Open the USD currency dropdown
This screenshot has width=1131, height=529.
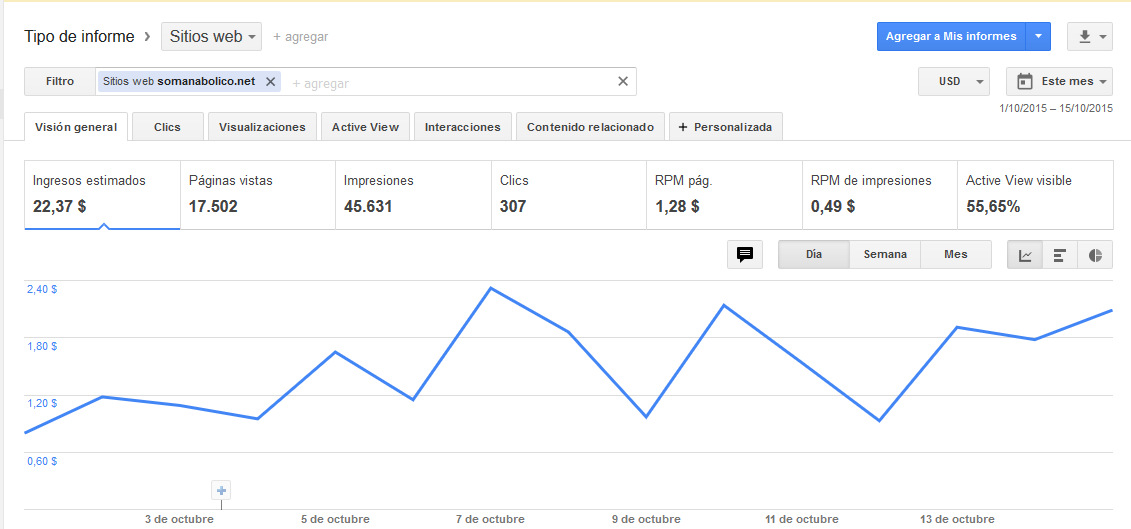(x=954, y=82)
